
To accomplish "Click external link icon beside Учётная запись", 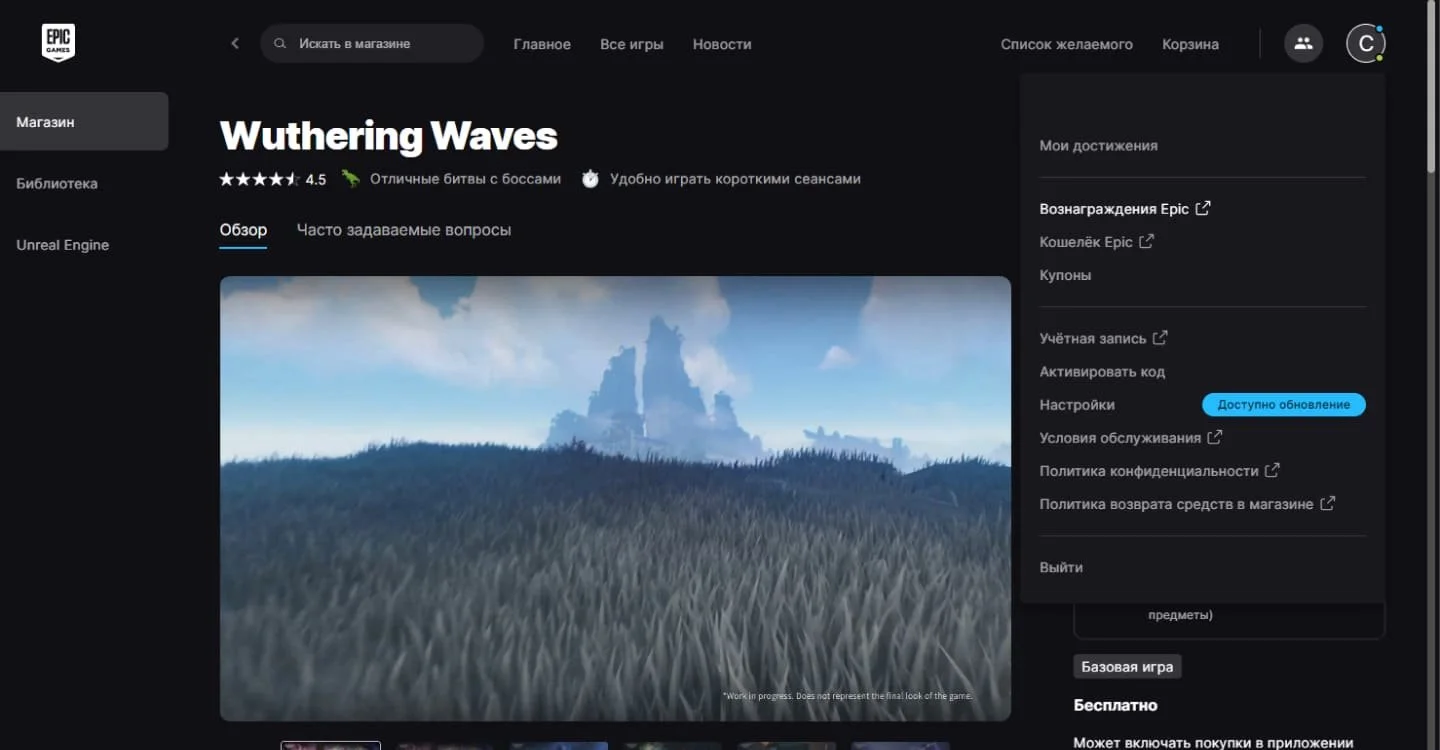I will (x=1160, y=338).
